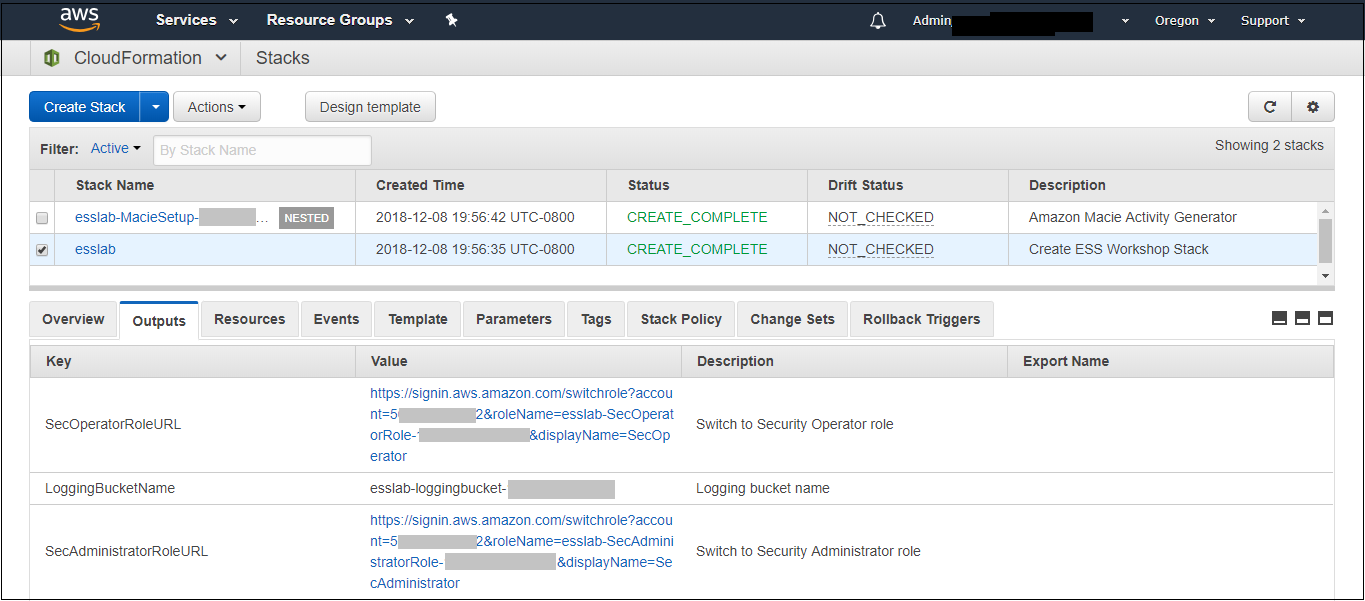This screenshot has height=601, width=1365.
Task: Open the Tags tab
Action: point(596,319)
